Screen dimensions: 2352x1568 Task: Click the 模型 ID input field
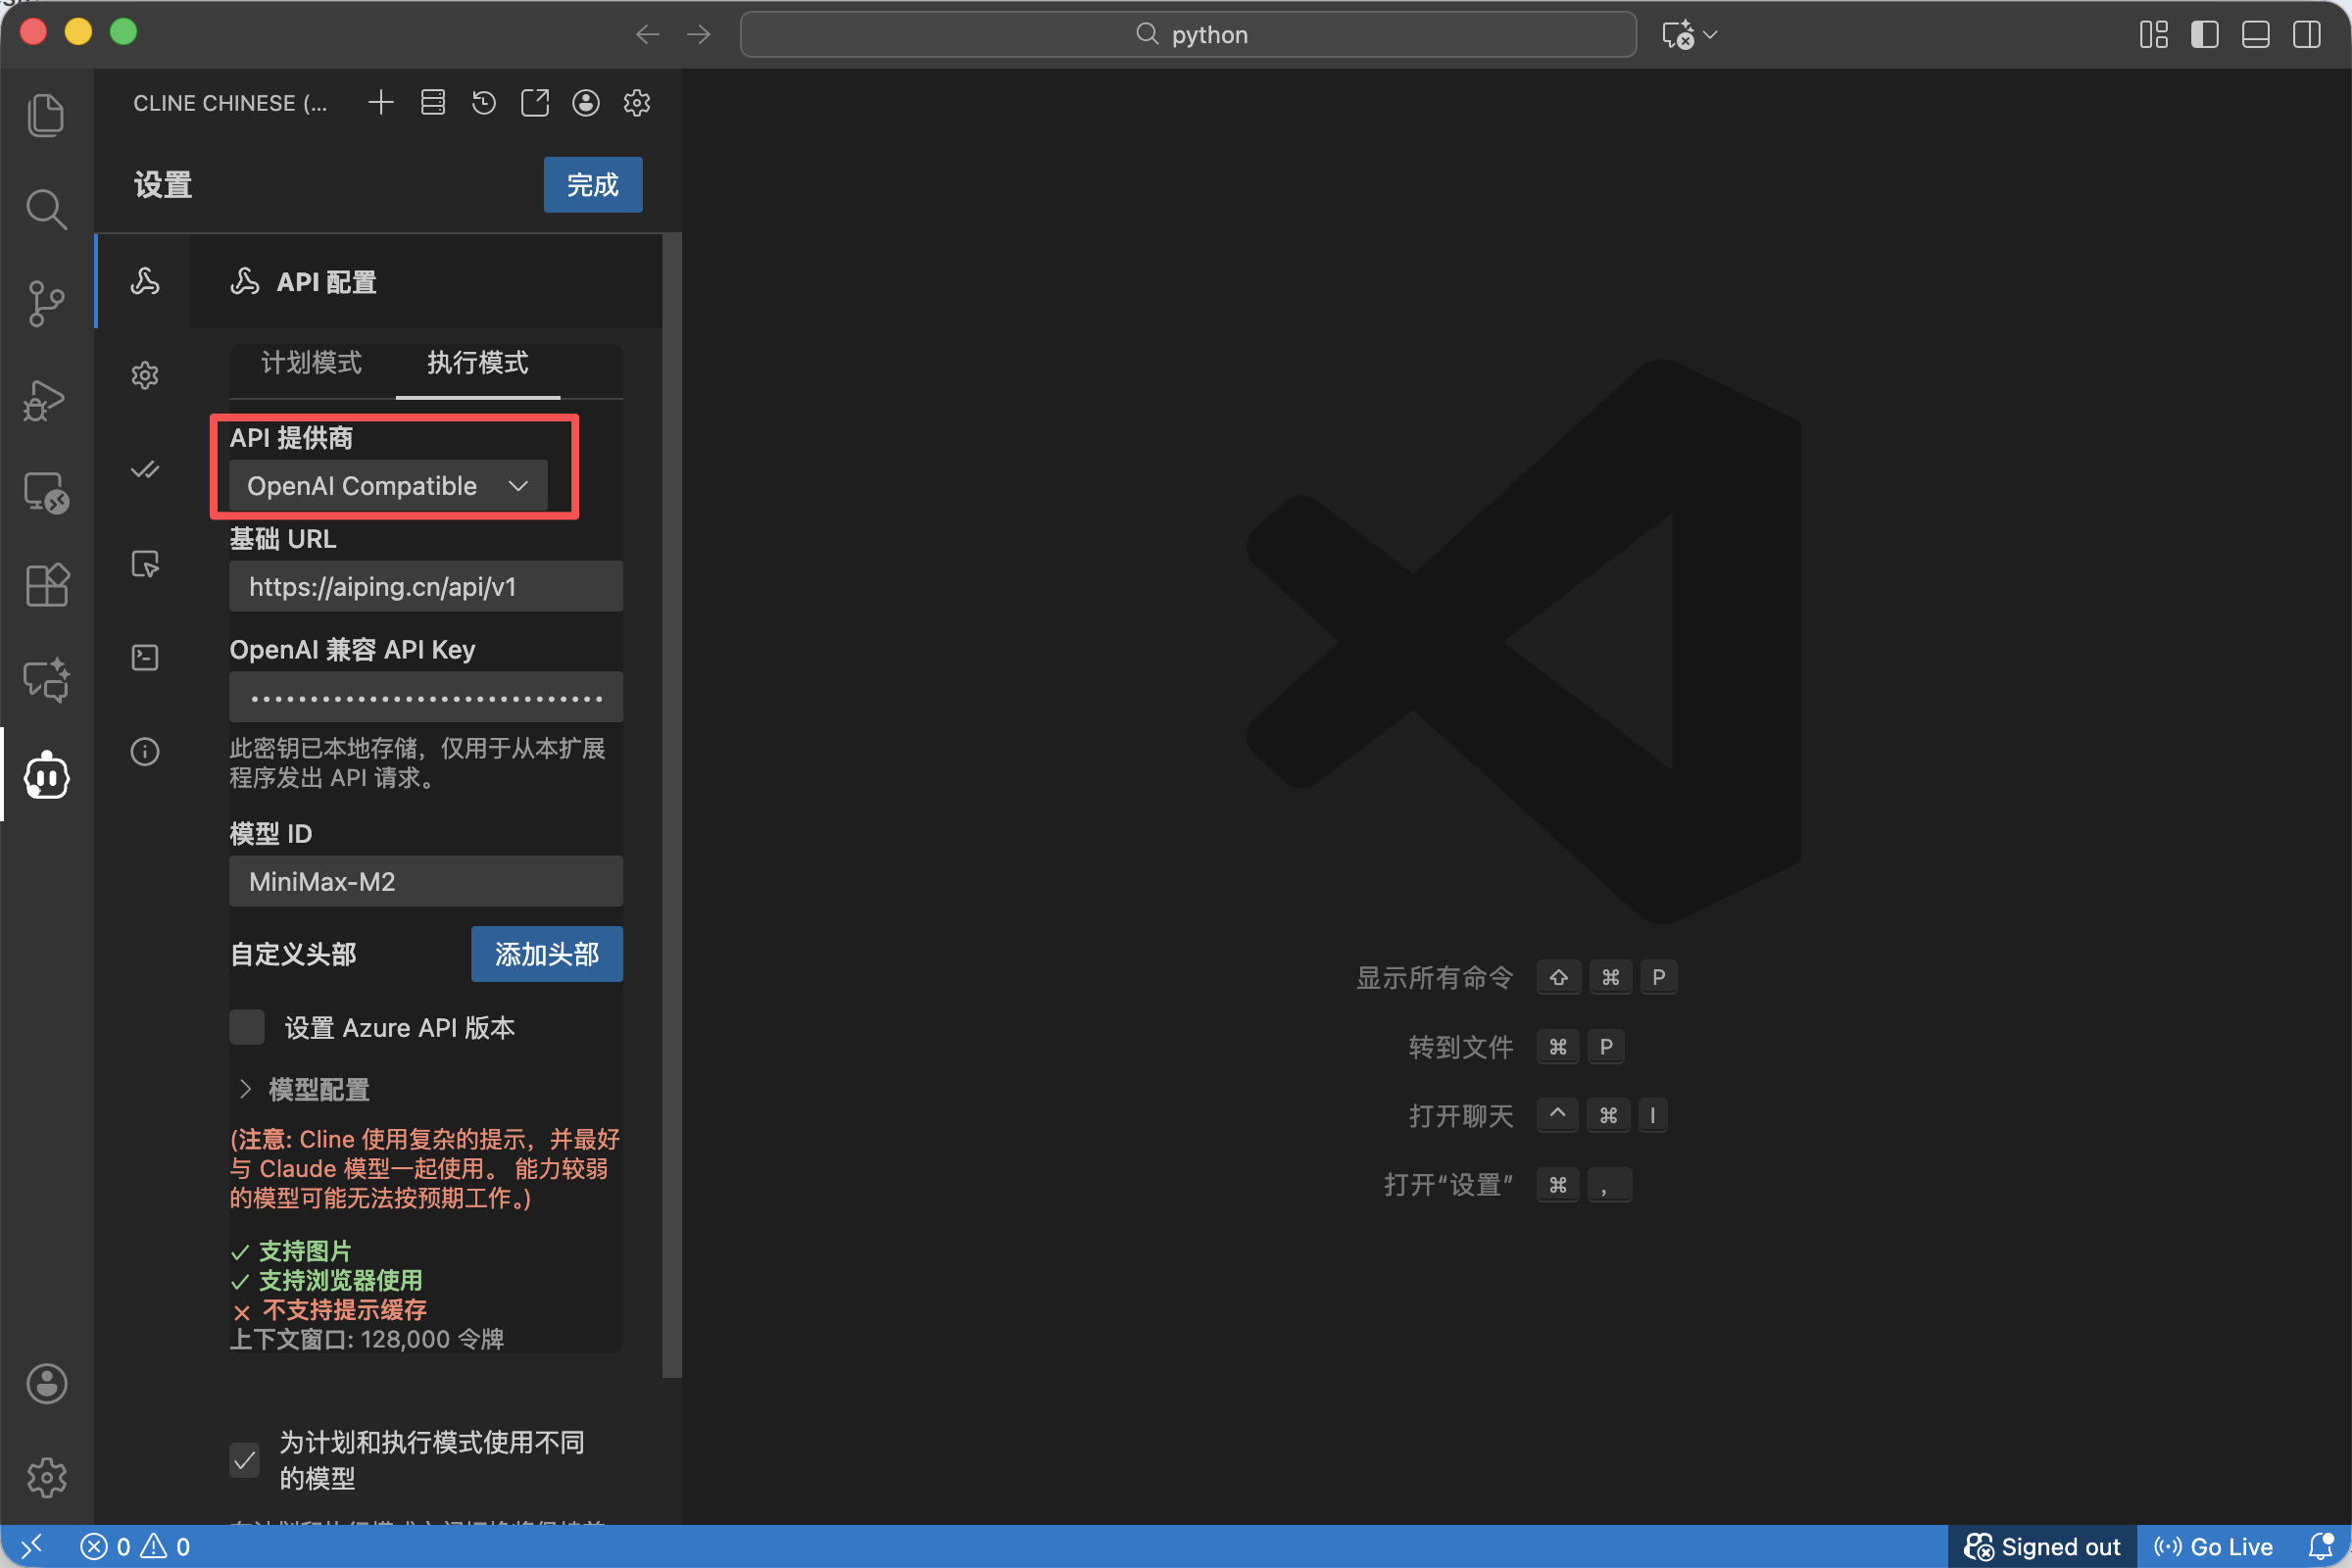[425, 881]
